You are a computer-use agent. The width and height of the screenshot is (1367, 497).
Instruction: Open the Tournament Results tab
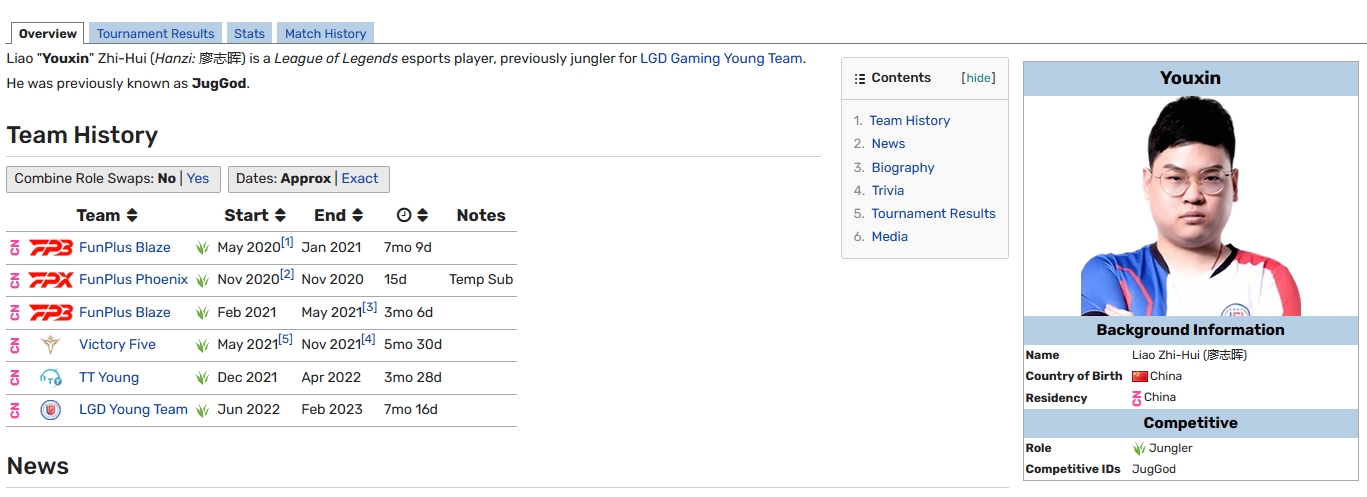pyautogui.click(x=155, y=34)
